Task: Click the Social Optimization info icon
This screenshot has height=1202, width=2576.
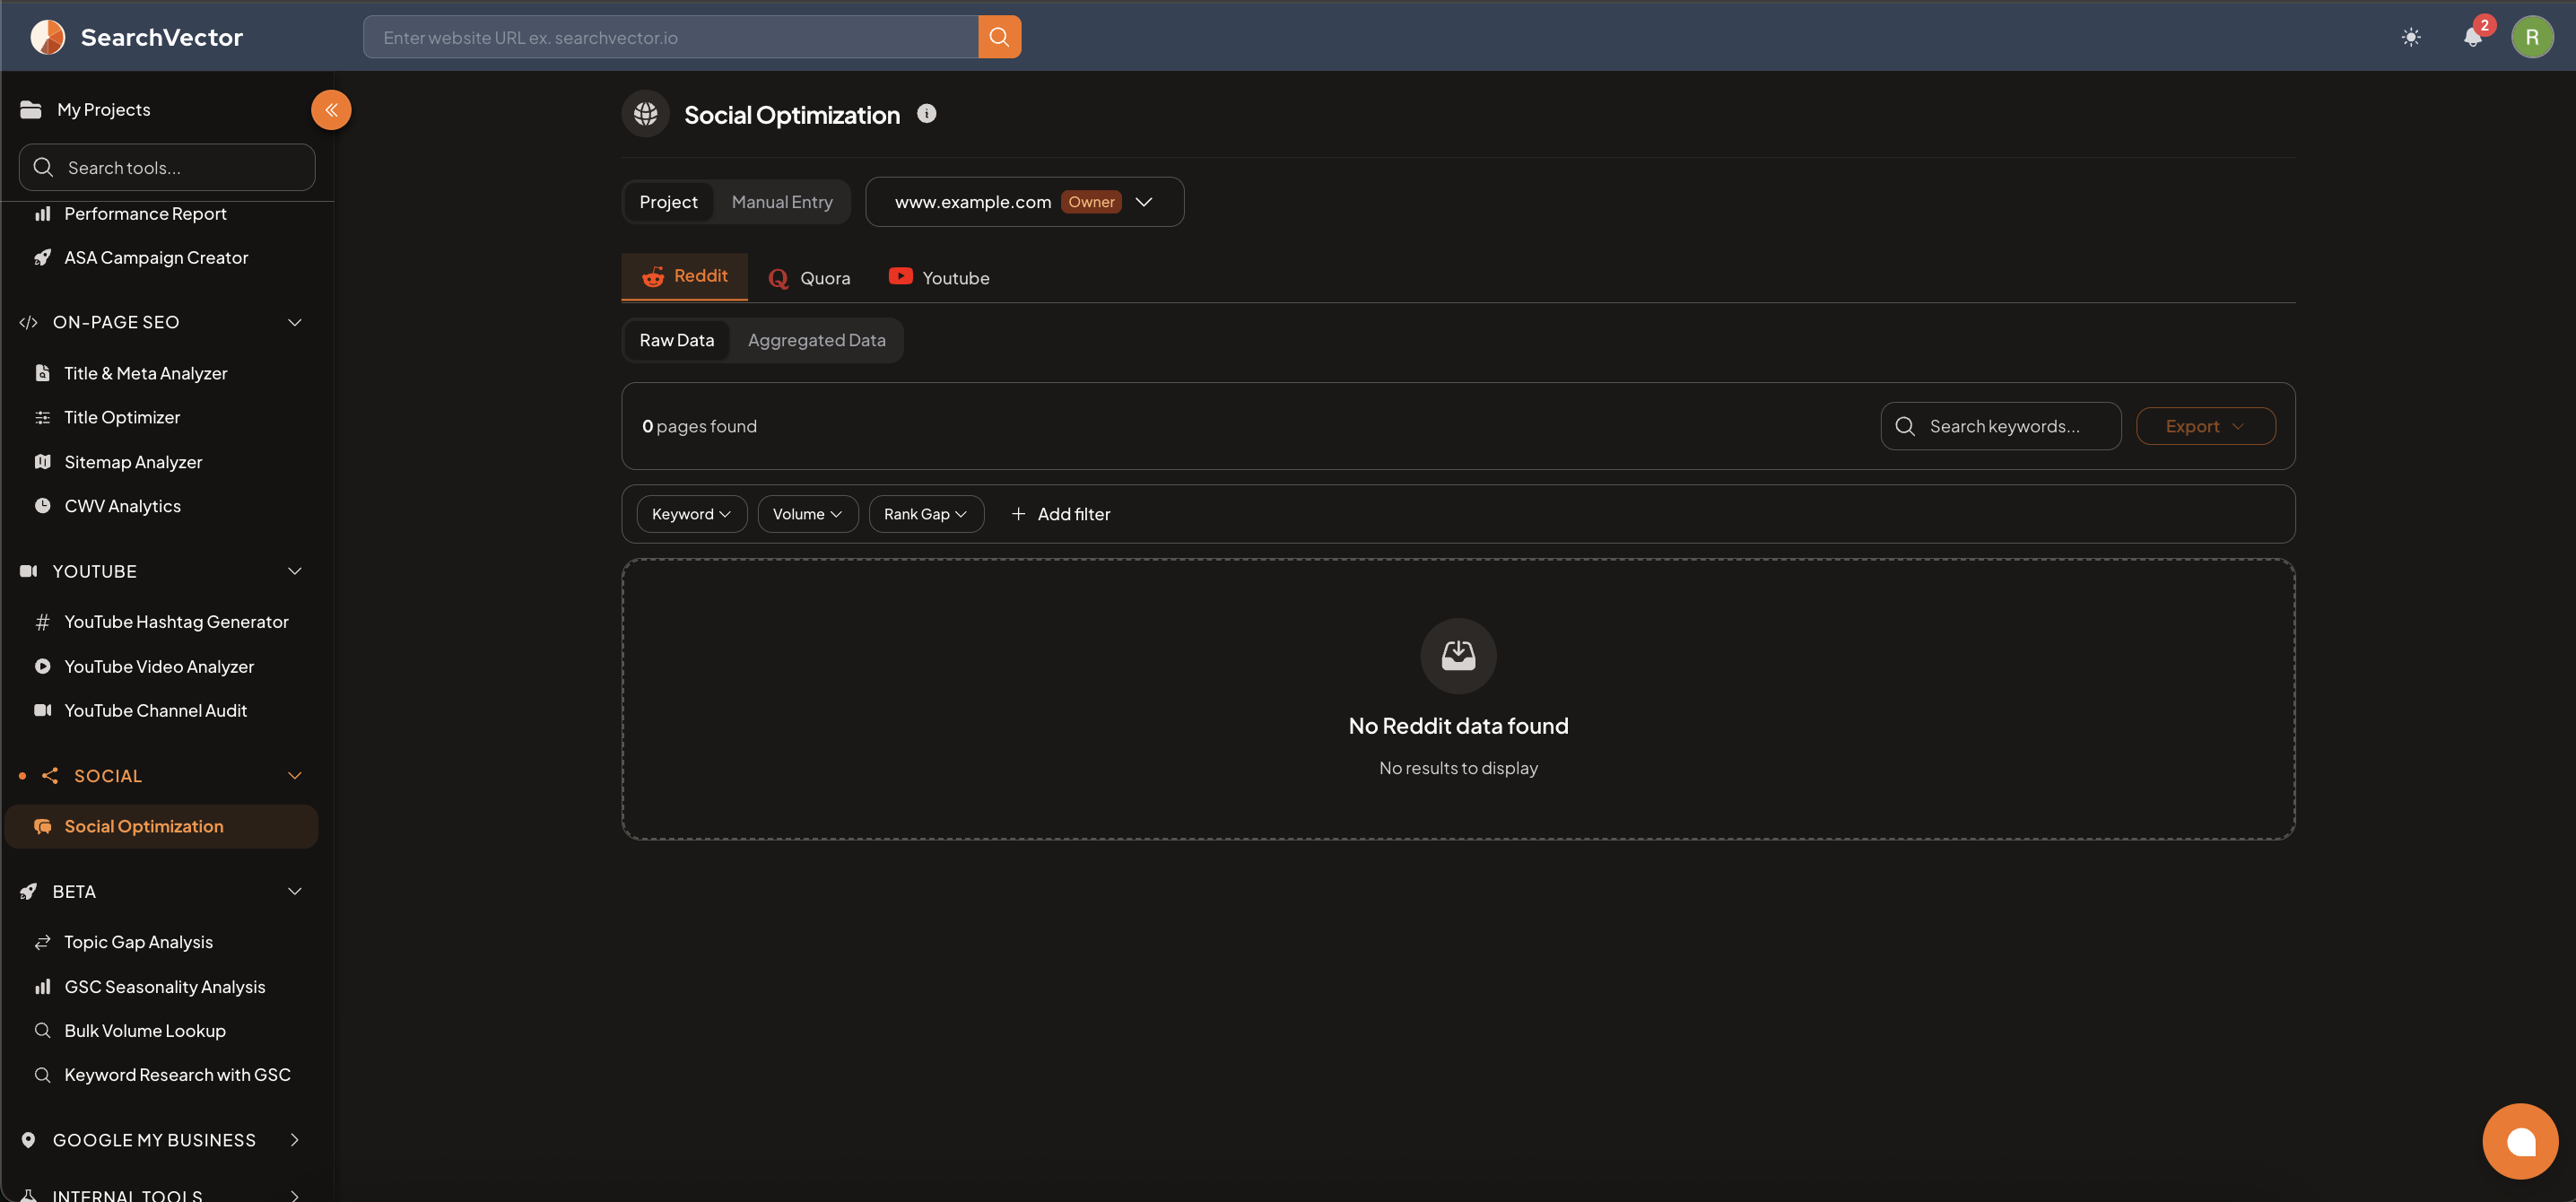Action: [927, 114]
